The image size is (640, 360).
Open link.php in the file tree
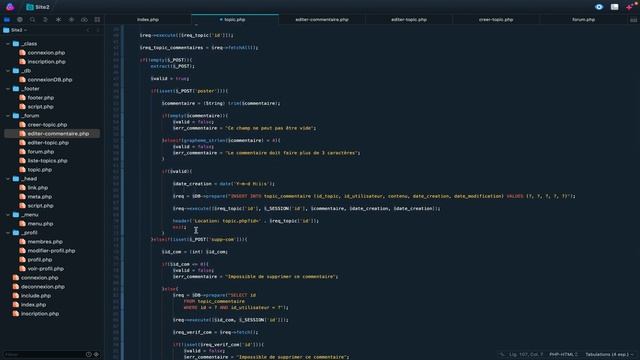point(38,188)
